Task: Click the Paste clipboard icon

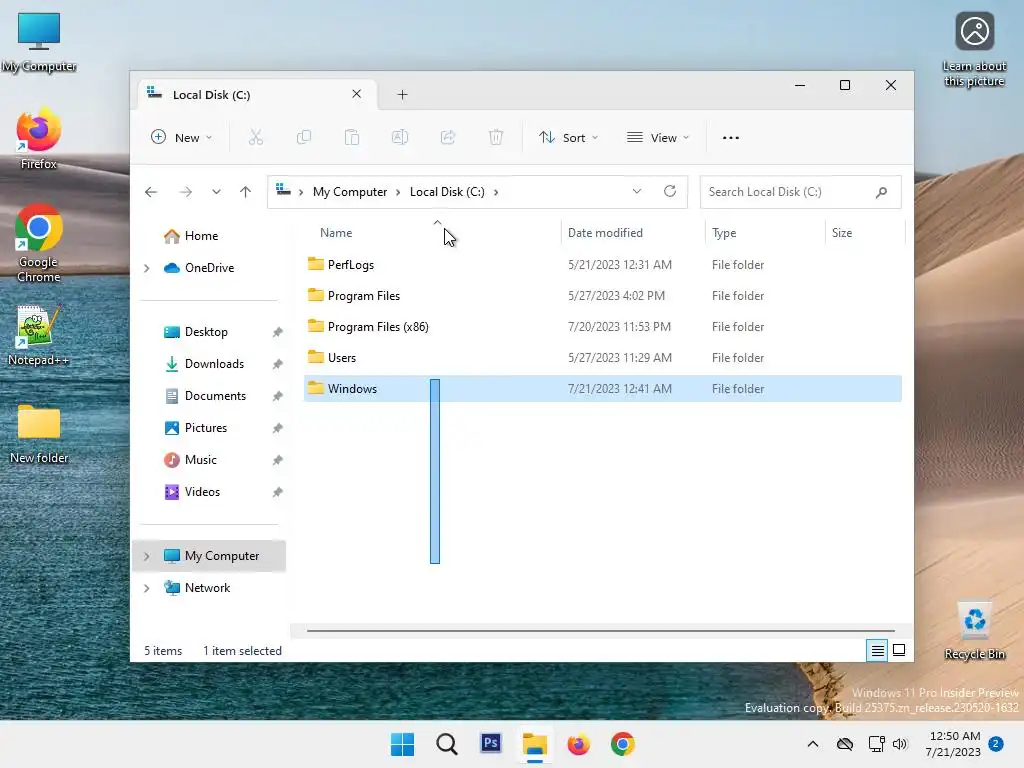Action: point(352,138)
